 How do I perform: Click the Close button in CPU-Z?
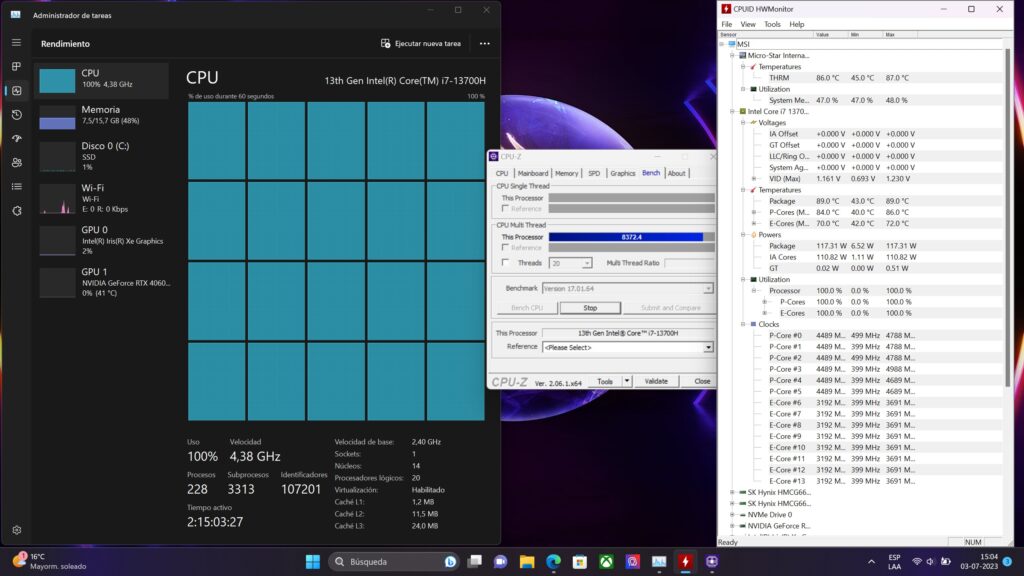(x=702, y=381)
